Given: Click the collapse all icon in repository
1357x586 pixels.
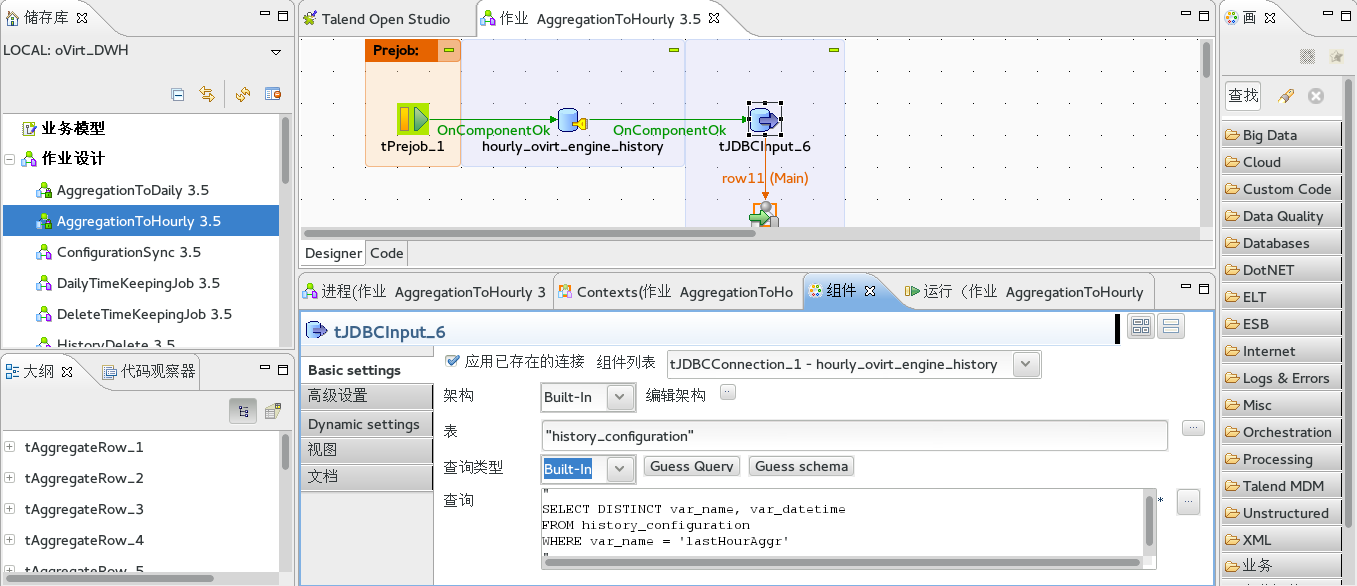Looking at the screenshot, I should [178, 94].
